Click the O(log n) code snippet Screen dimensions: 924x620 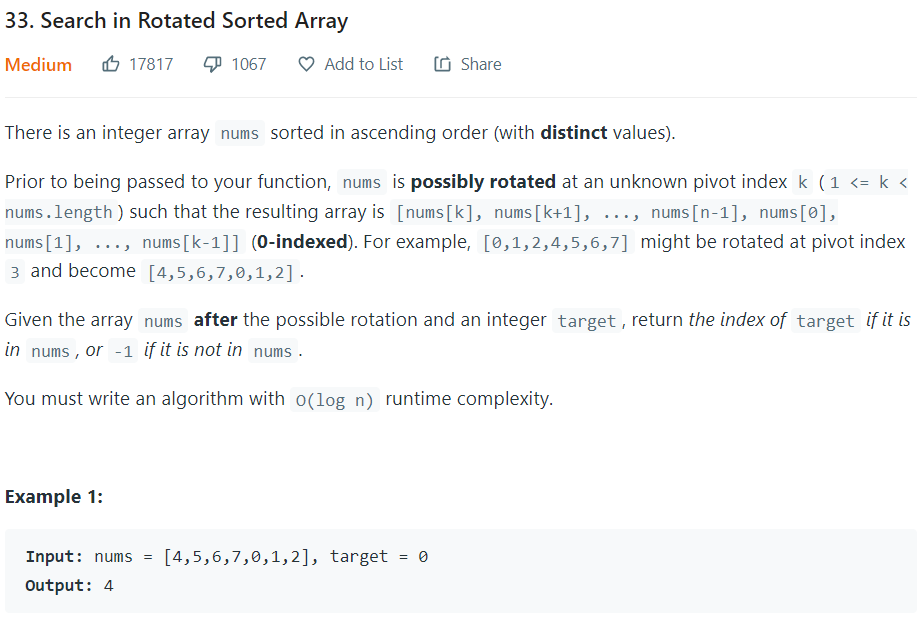click(x=335, y=400)
